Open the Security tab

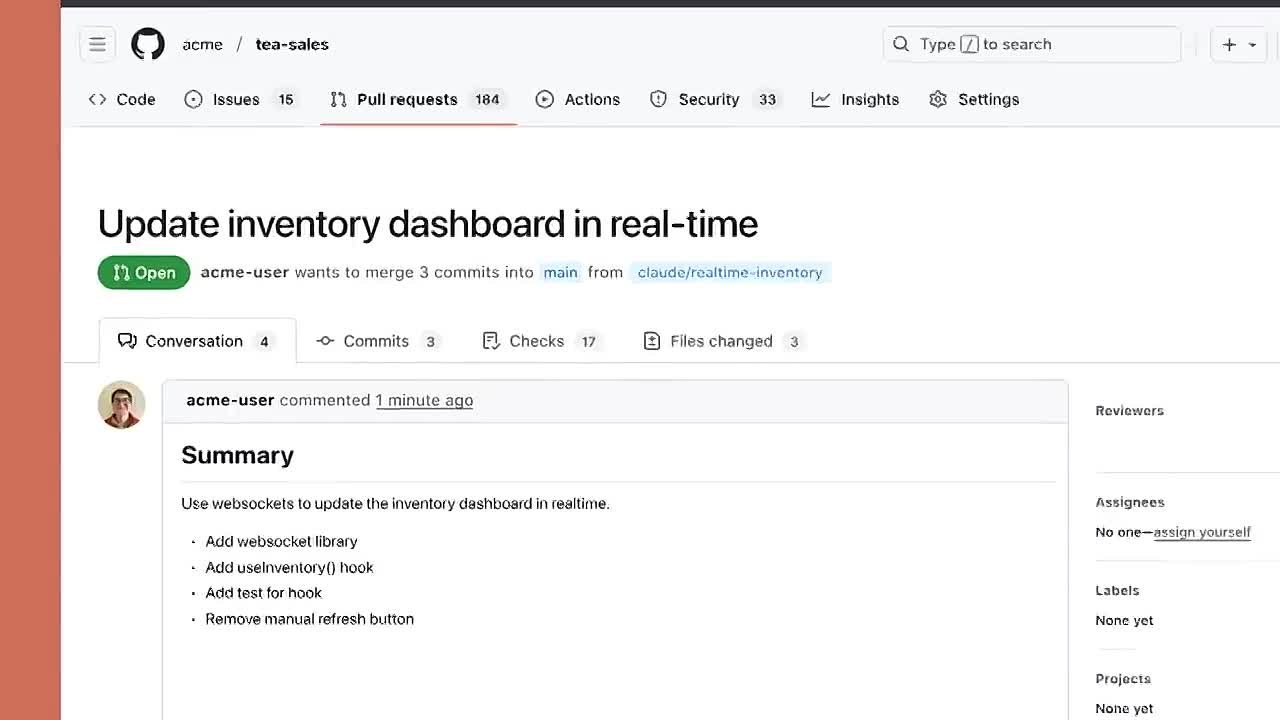click(714, 99)
